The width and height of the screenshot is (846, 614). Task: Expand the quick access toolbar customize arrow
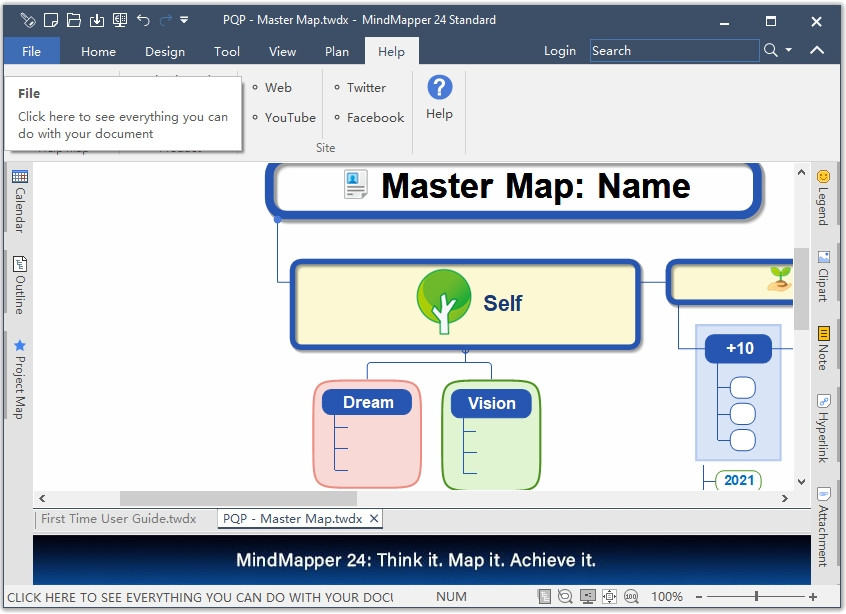(184, 20)
